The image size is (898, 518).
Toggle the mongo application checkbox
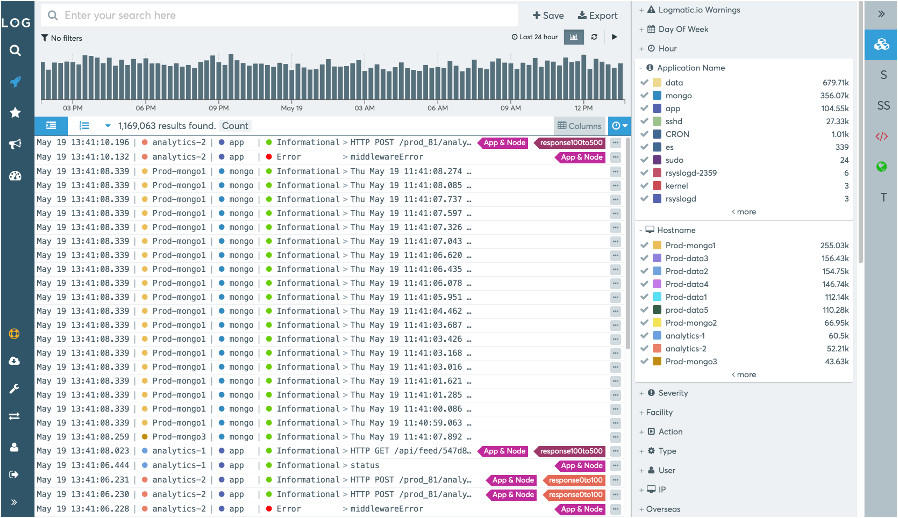[x=644, y=95]
